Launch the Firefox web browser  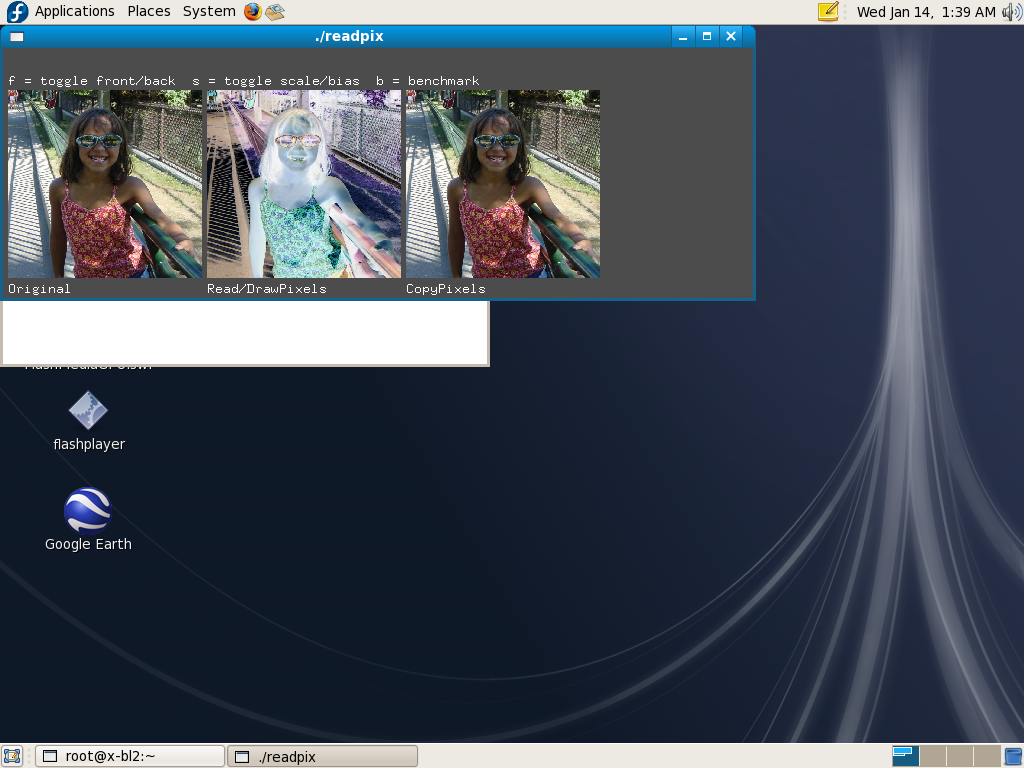tap(252, 12)
